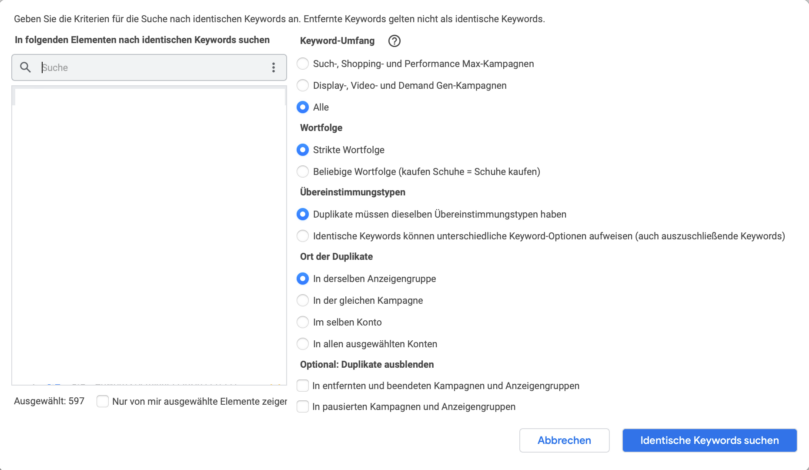Viewport: 809px width, 470px height.
Task: Select Duplikate müssen dieselben Übereinstimmungstypen haben
Action: point(303,214)
